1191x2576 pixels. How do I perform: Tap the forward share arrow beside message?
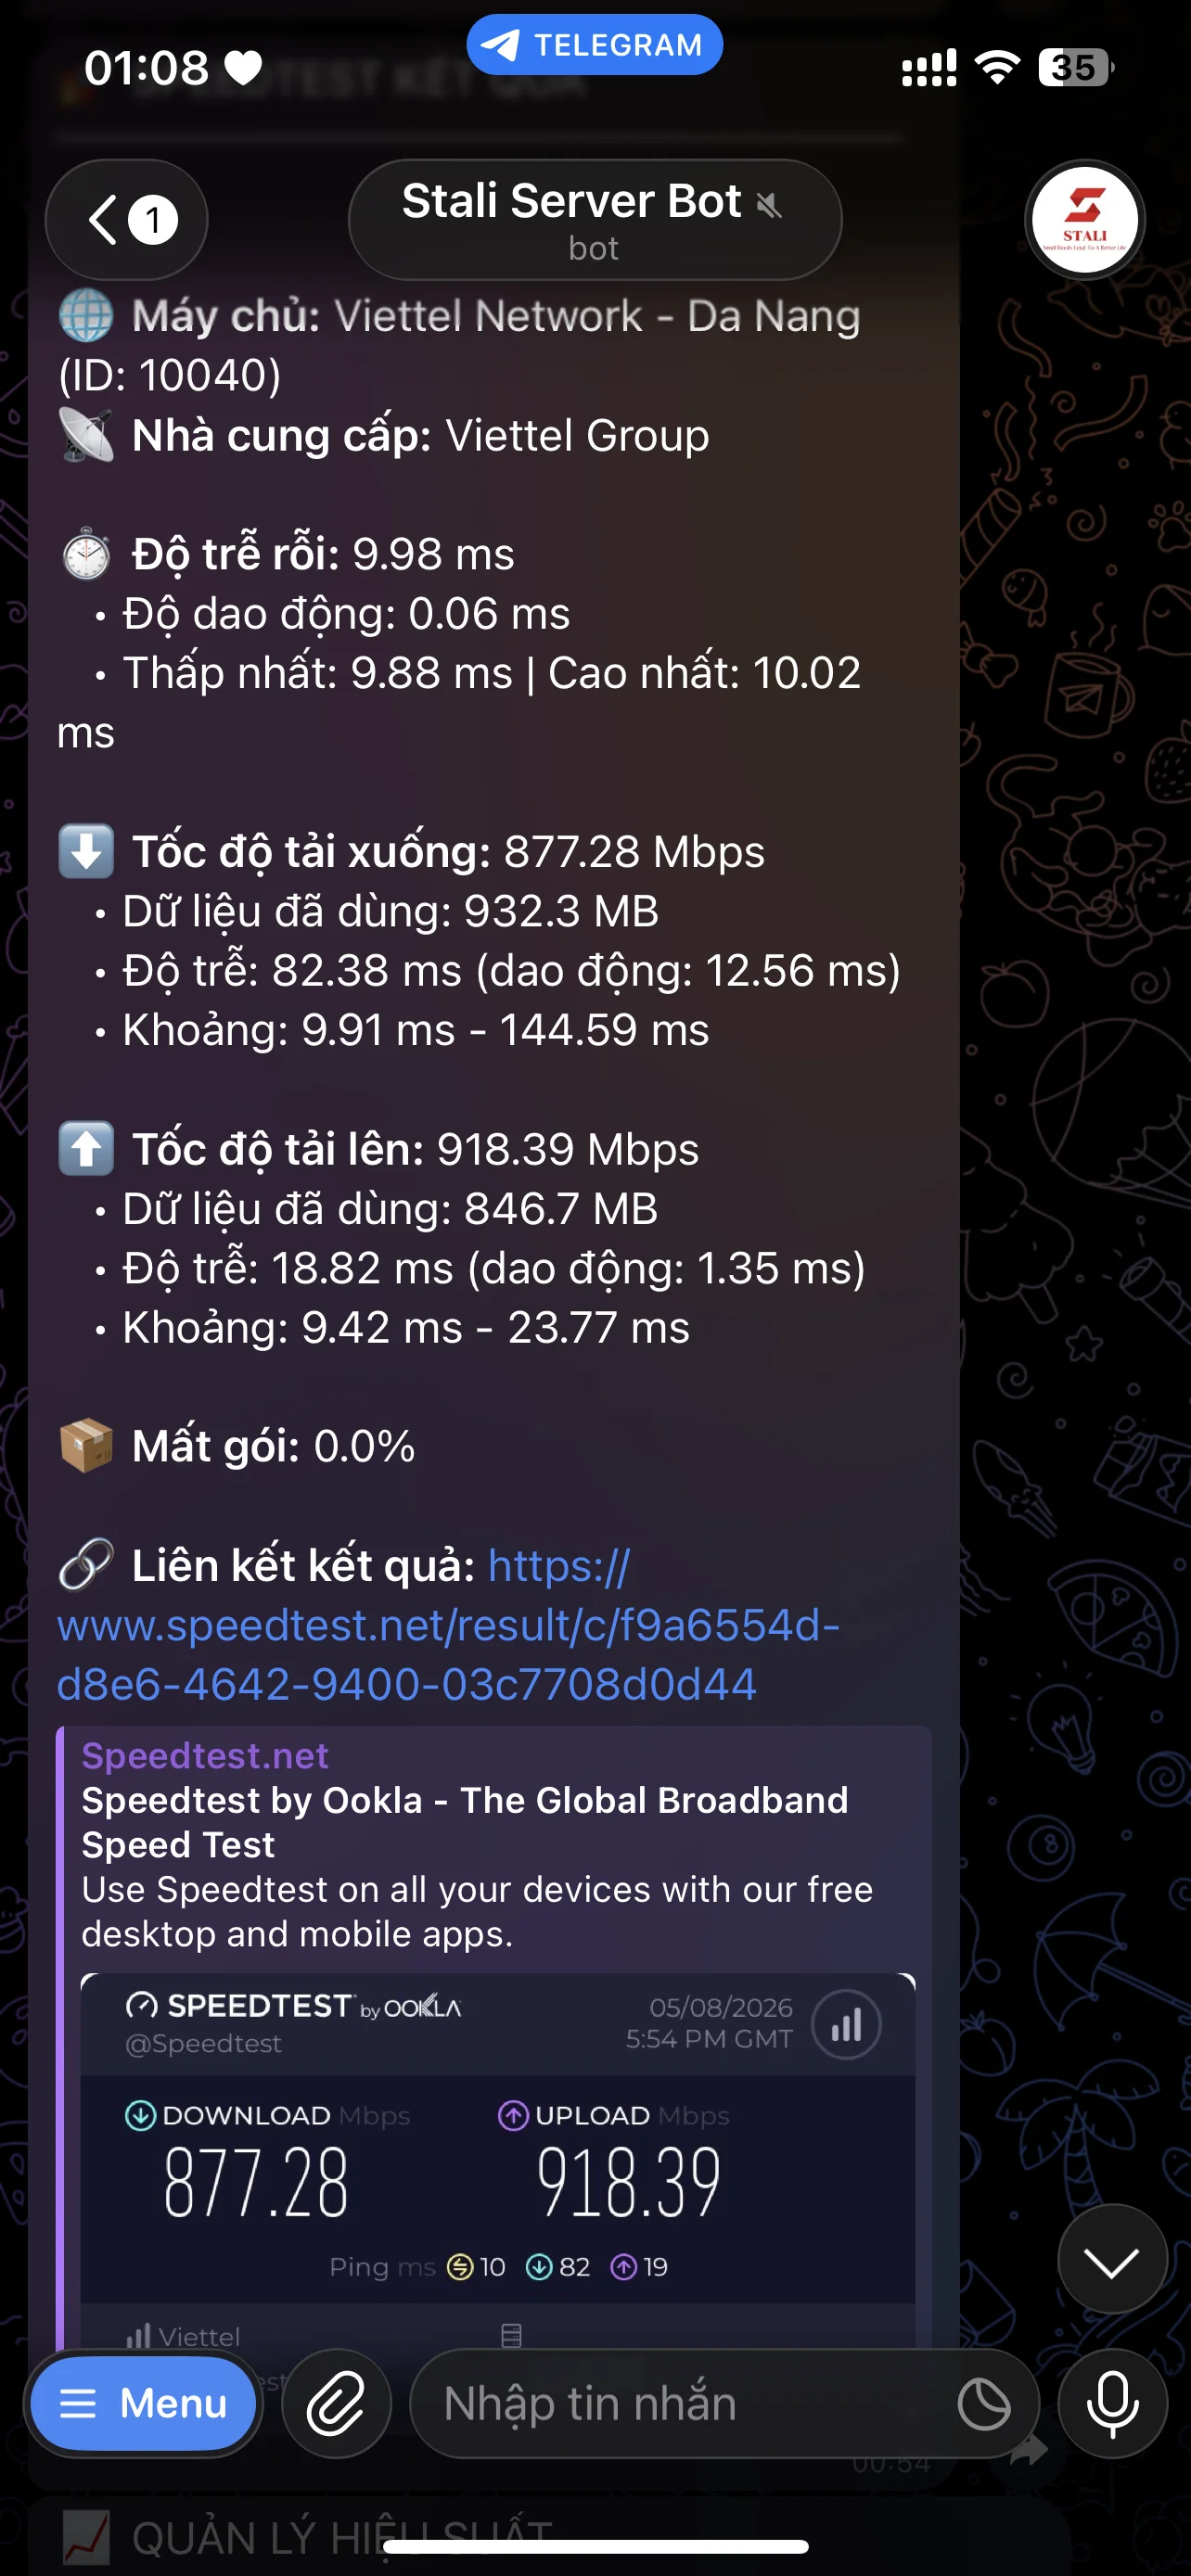click(x=1028, y=2450)
